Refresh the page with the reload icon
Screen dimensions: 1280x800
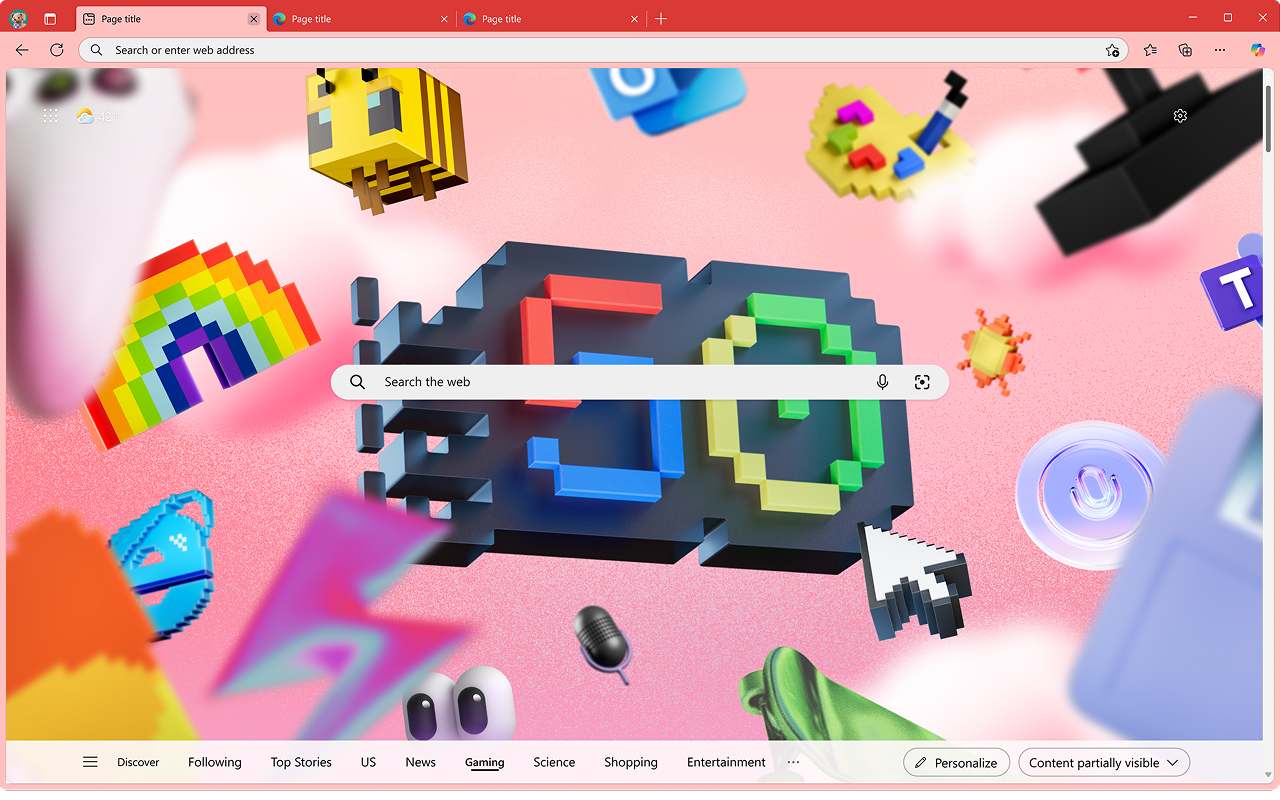pos(57,50)
